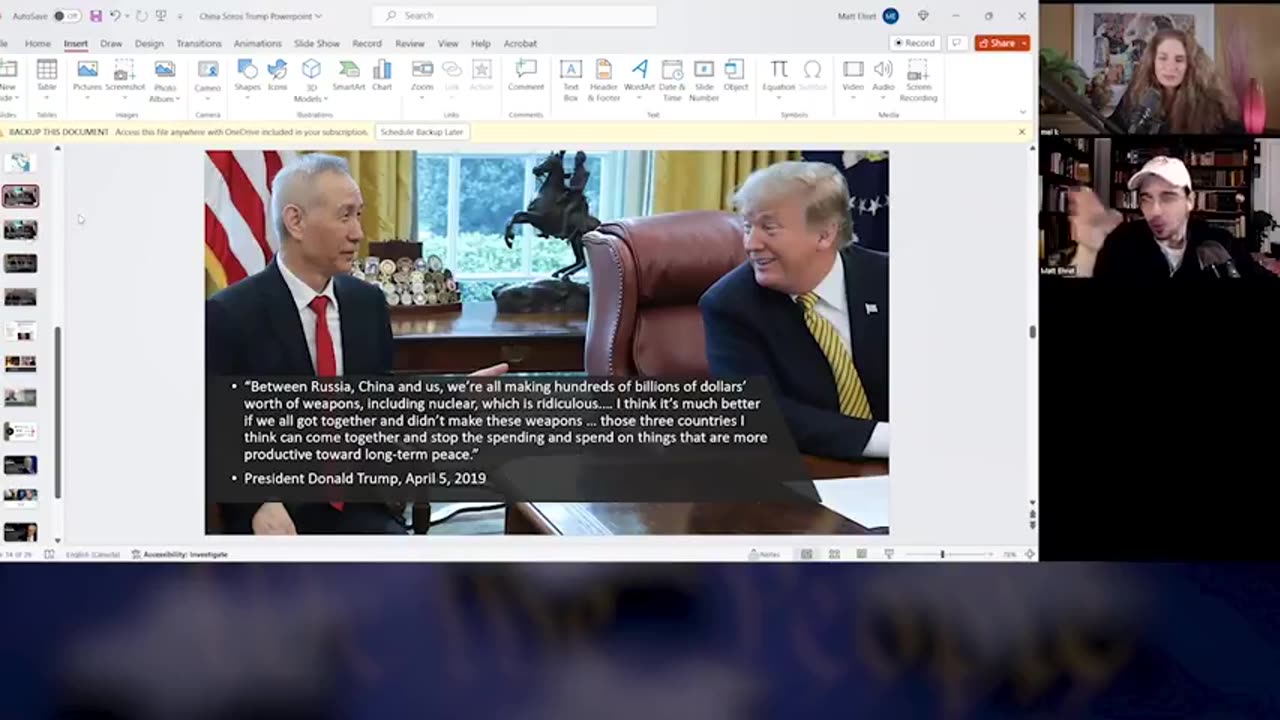
Task: Click the Comment insert icon
Action: (526, 77)
